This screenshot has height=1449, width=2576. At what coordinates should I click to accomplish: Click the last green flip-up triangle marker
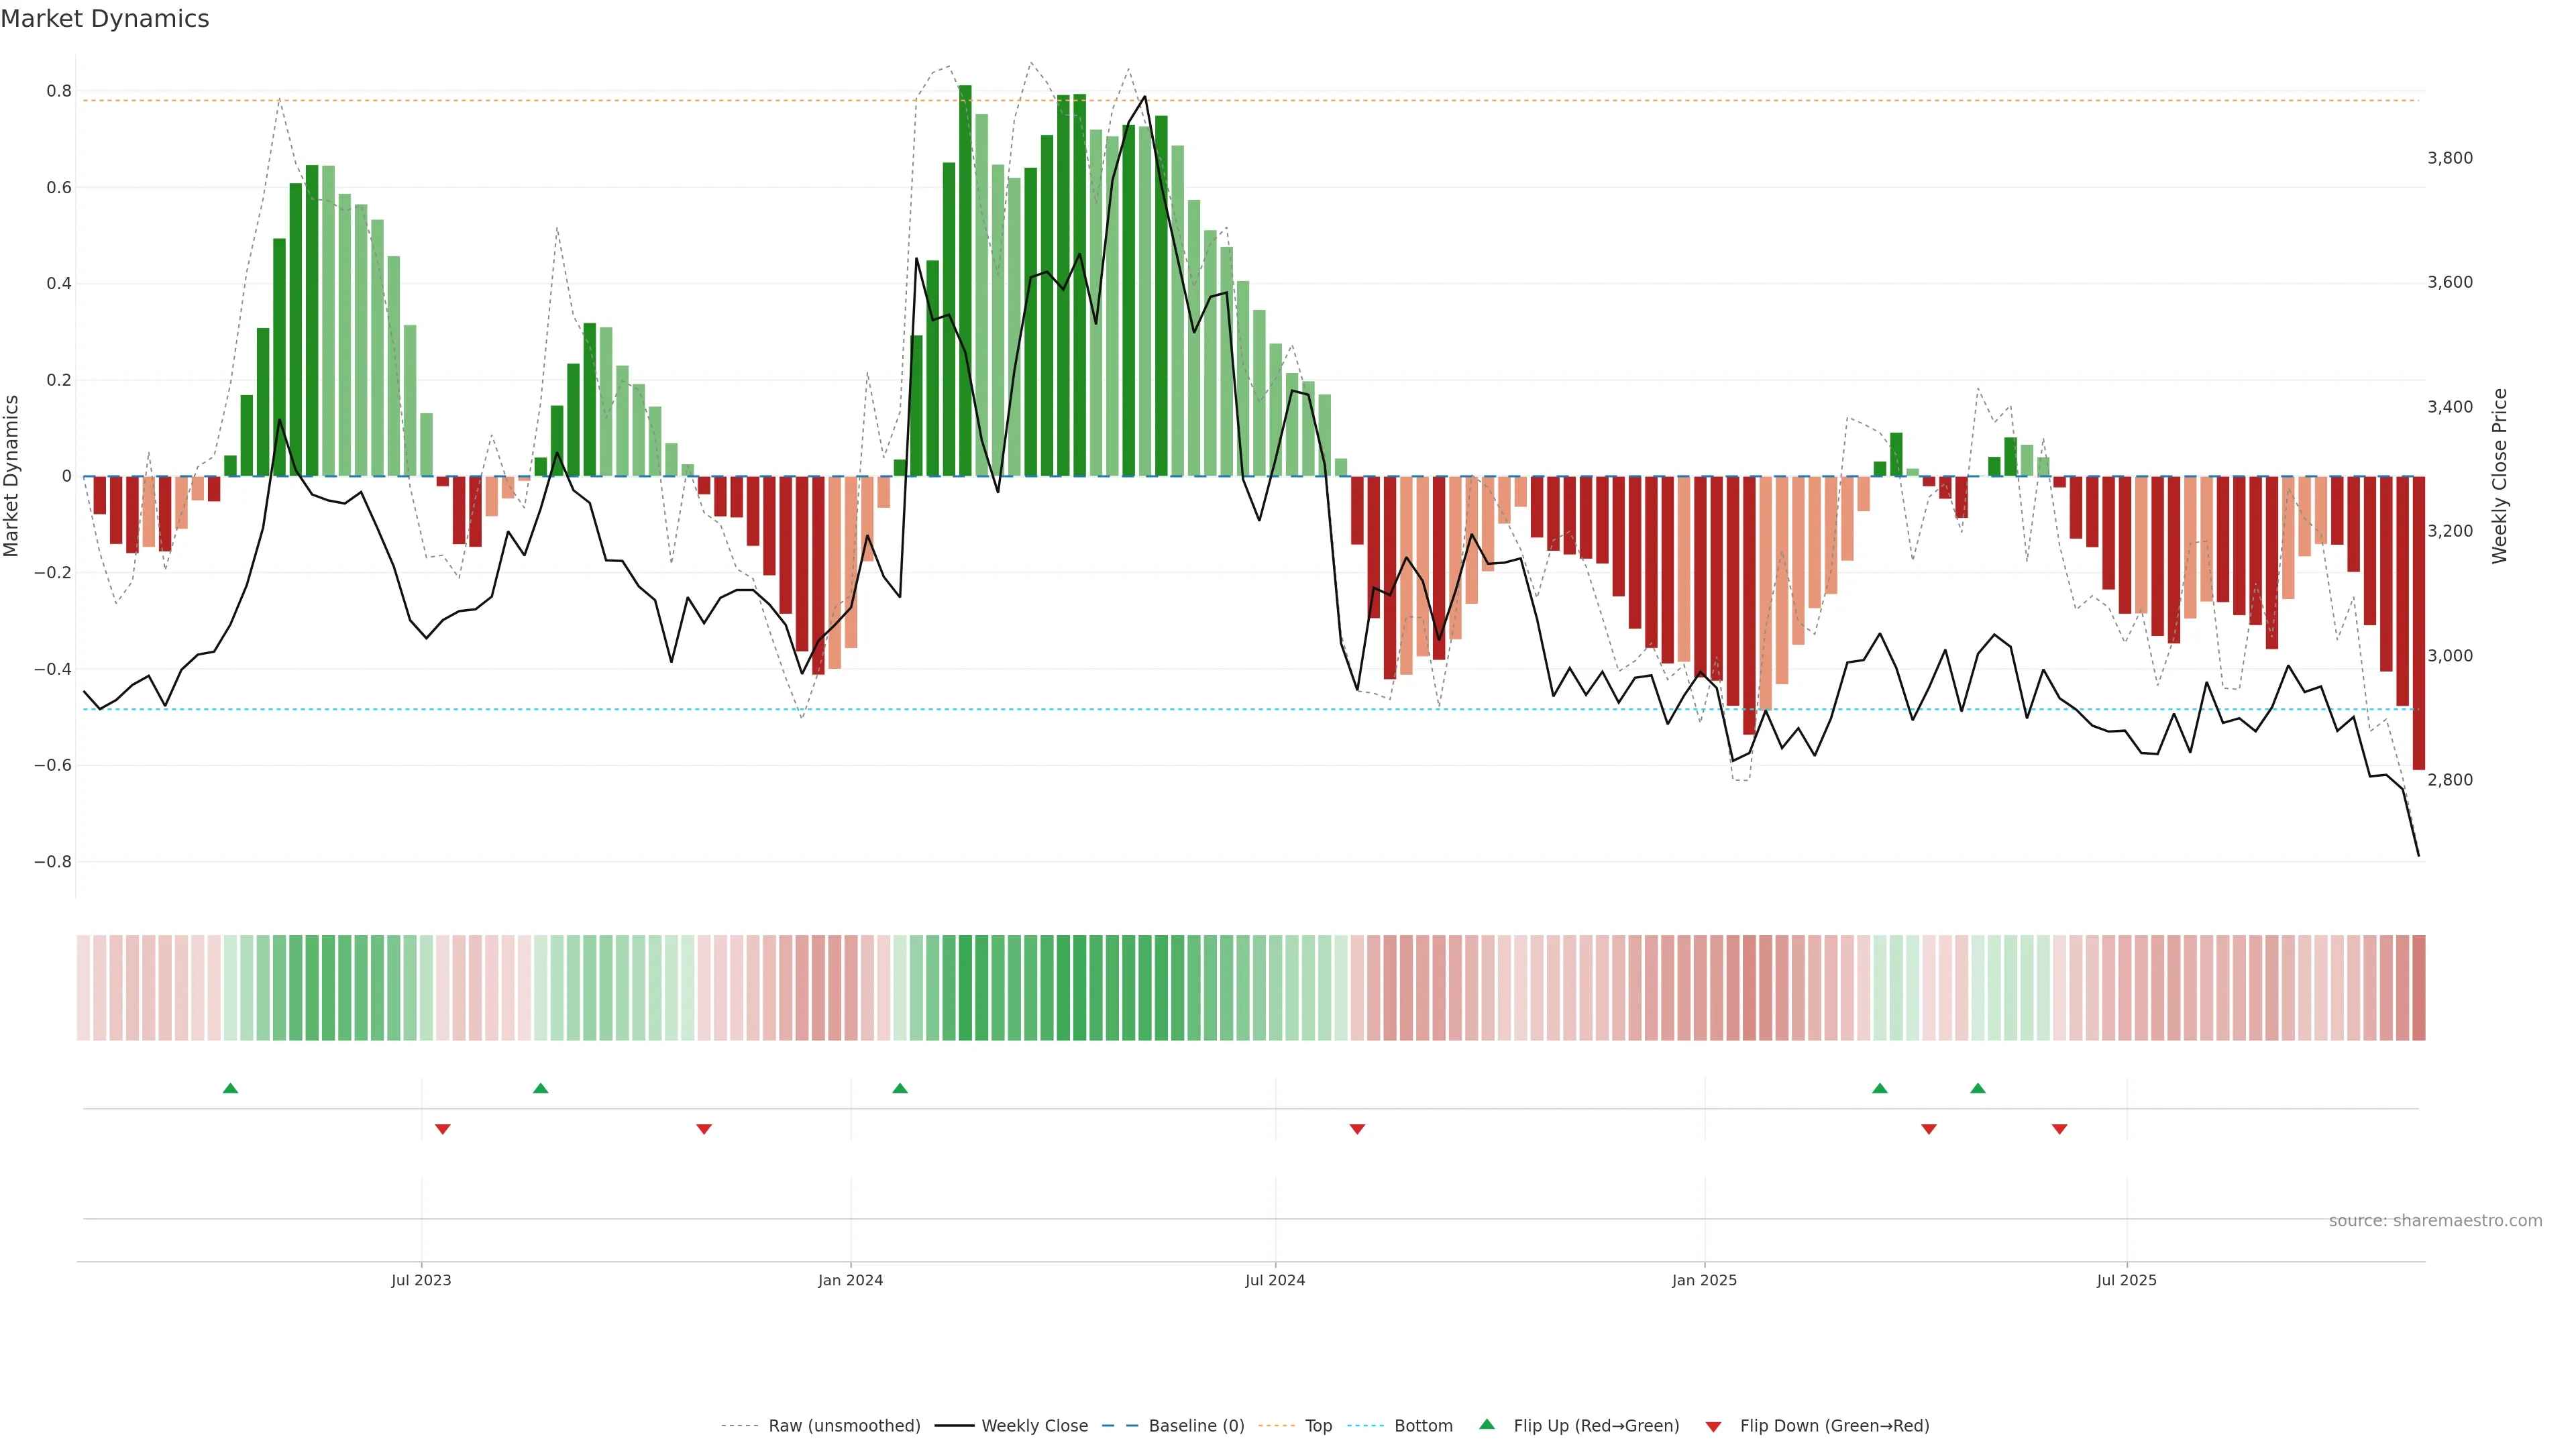pos(1978,1088)
